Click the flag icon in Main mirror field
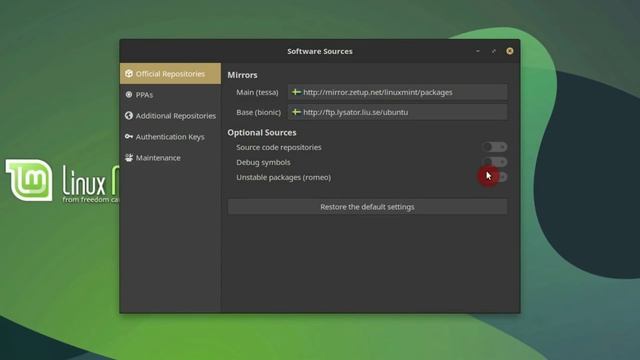This screenshot has height=360, width=640. 296,92
